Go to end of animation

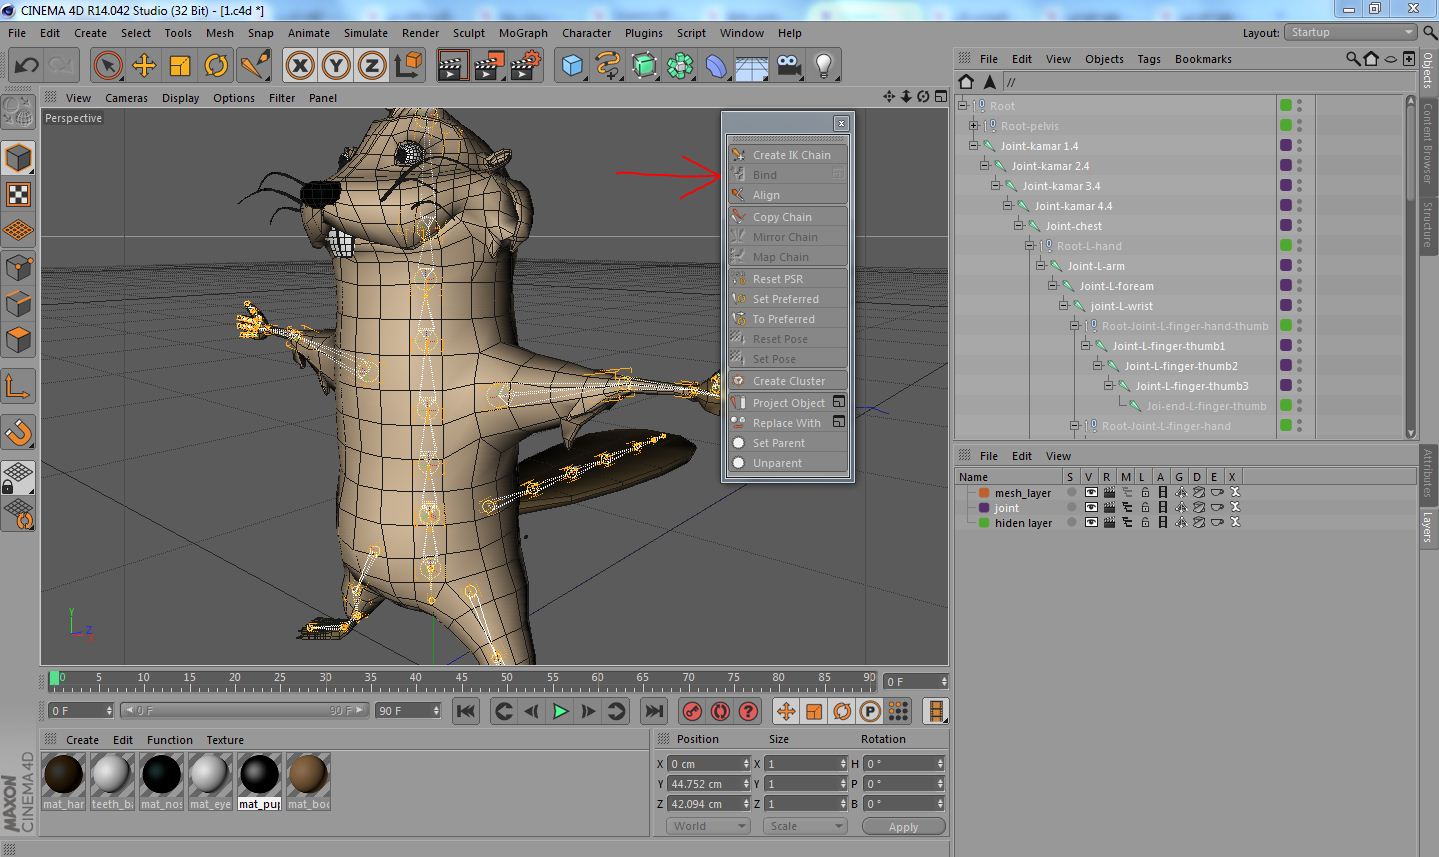tap(653, 711)
